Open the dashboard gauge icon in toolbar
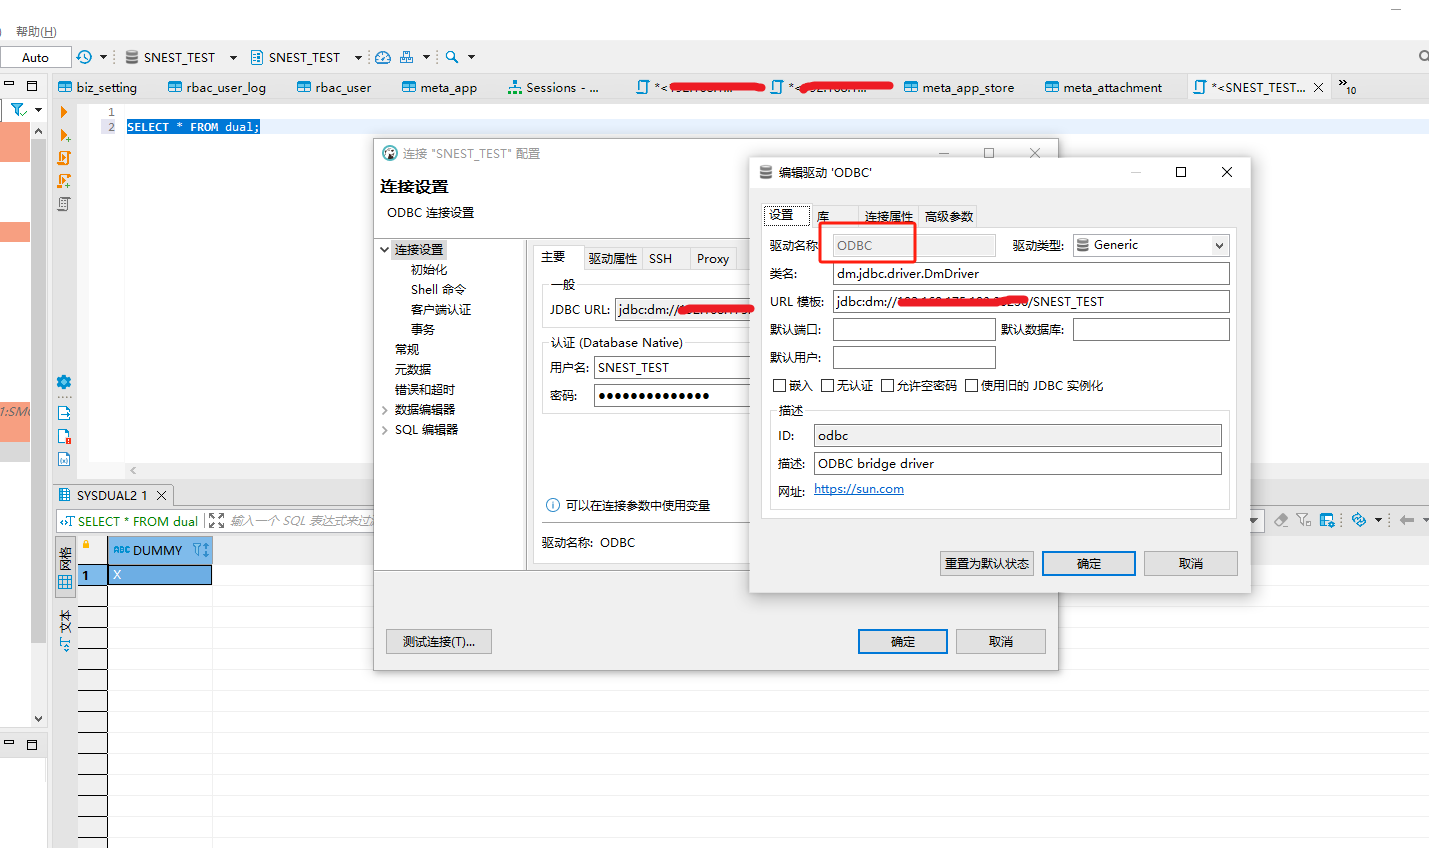This screenshot has height=848, width=1429. pyautogui.click(x=382, y=57)
